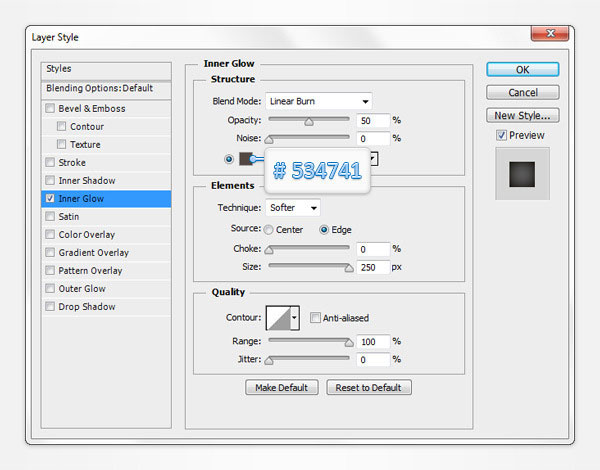The width and height of the screenshot is (600, 470).
Task: Click the Range slider handle
Action: tap(349, 343)
